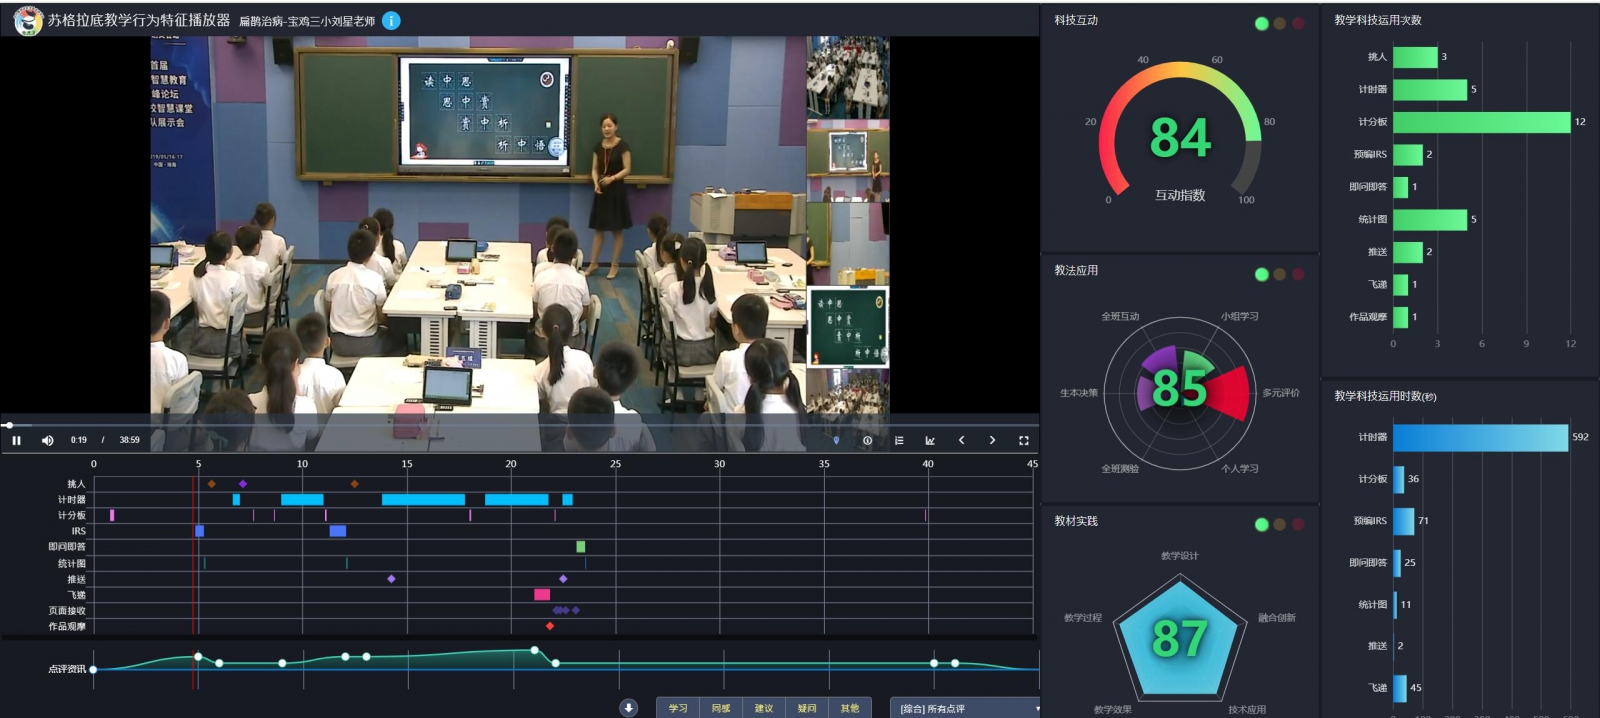Click the pink 飞递 marker on the timeline

pos(542,594)
